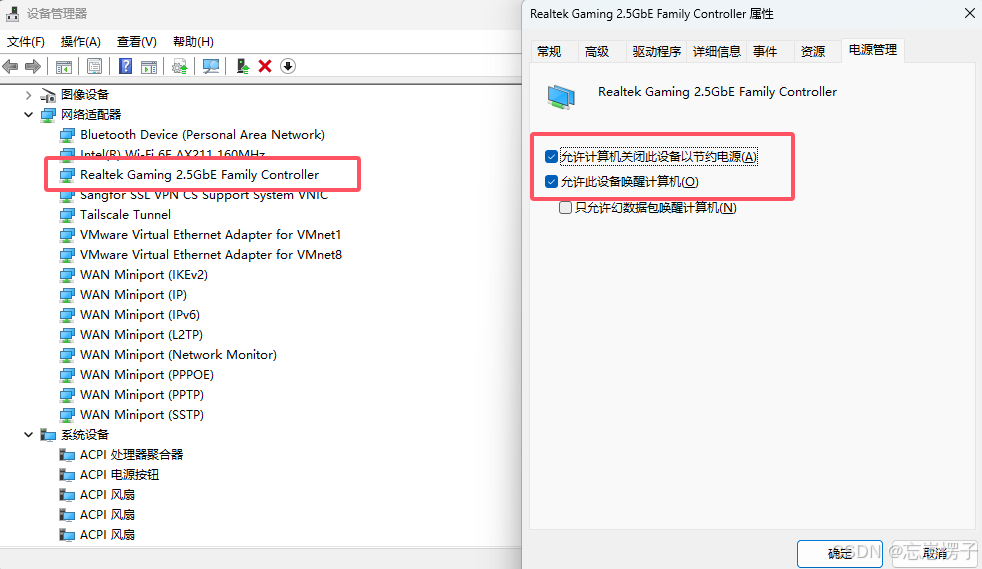Select WAN Miniport (IPv6) row
The image size is (982, 569).
point(140,315)
